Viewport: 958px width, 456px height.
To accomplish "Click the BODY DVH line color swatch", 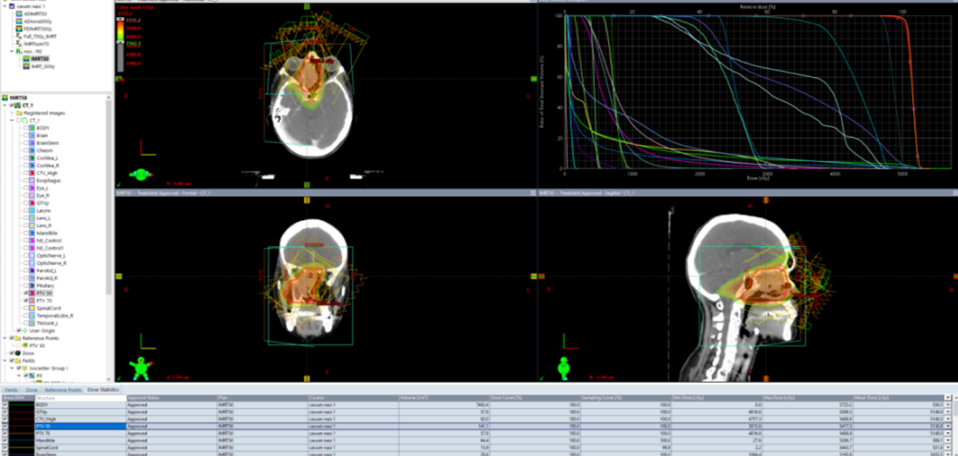I will (x=23, y=405).
